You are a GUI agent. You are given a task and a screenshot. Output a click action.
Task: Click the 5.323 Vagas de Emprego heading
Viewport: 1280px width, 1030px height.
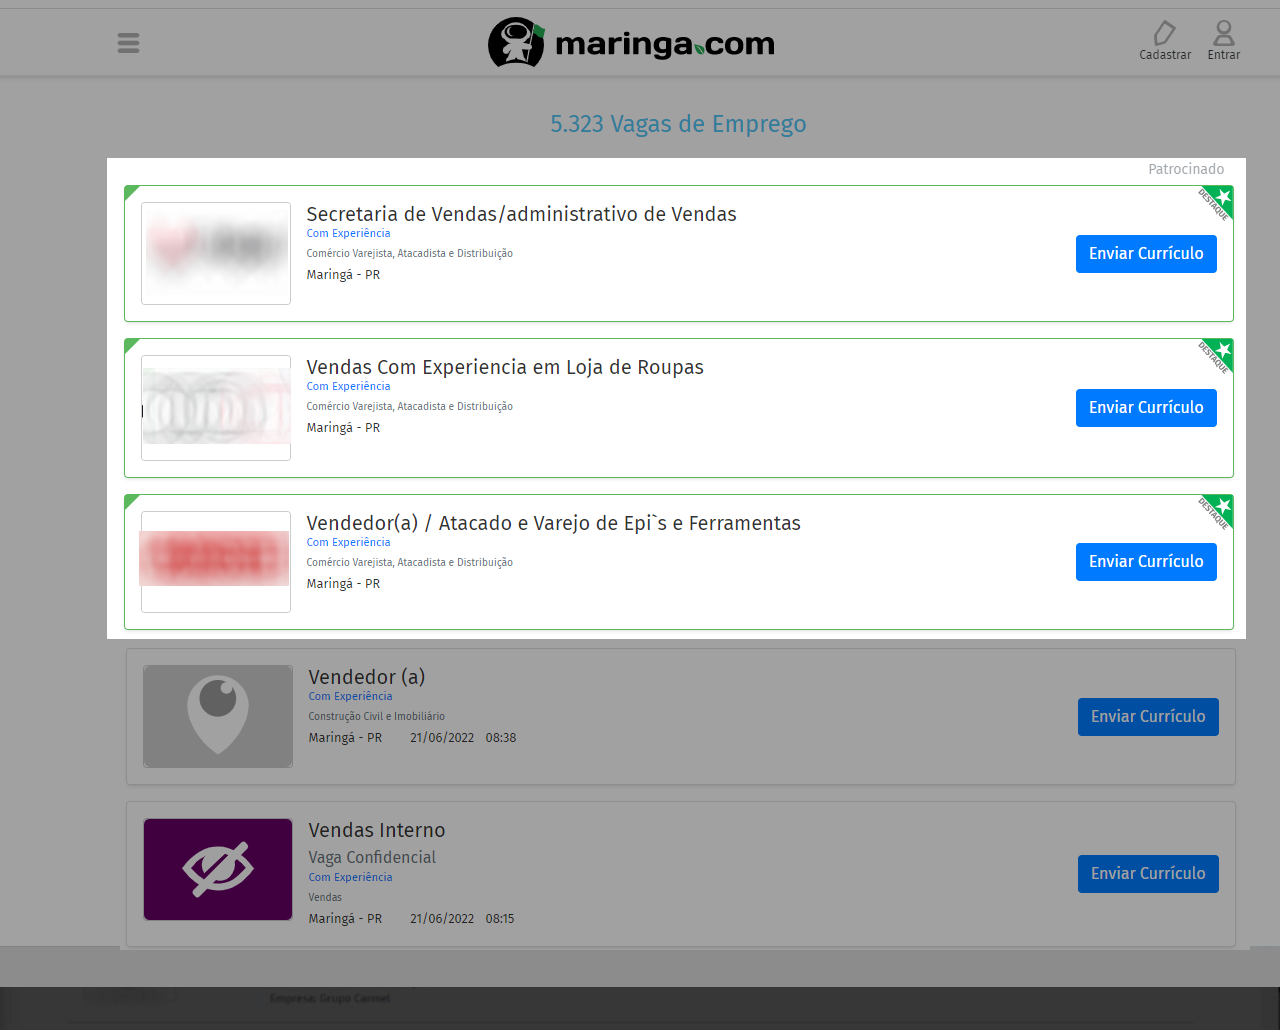click(x=678, y=123)
